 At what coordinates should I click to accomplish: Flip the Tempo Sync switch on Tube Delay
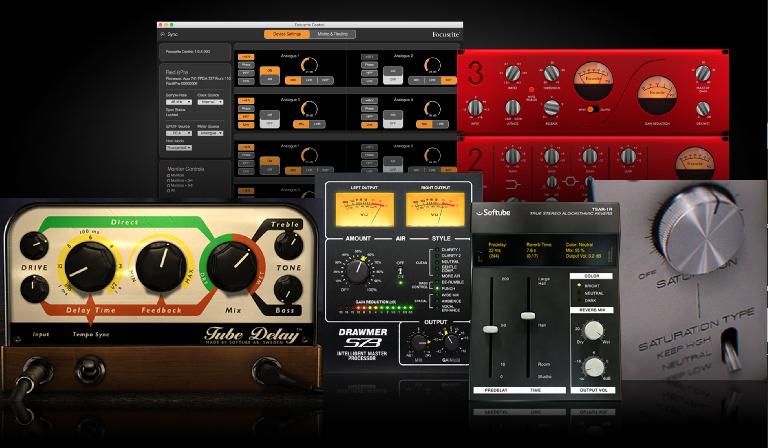[x=90, y=369]
